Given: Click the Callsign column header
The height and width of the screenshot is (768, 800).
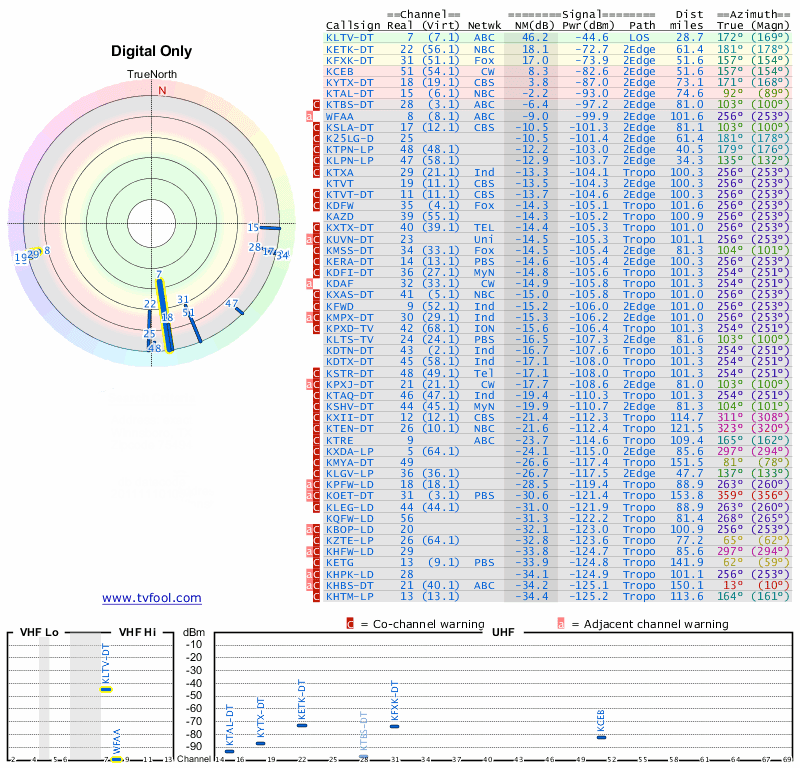Looking at the screenshot, I should click(353, 26).
